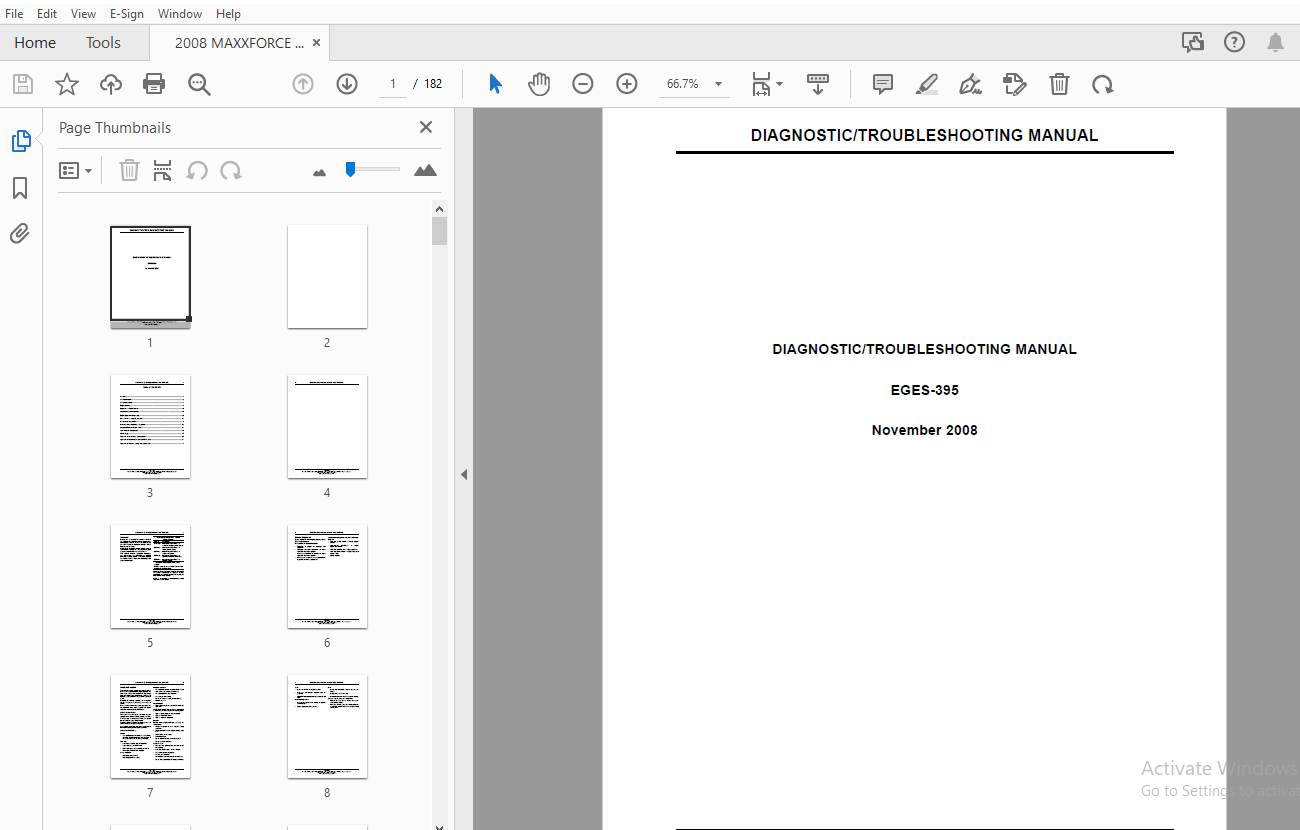This screenshot has height=830, width=1300.
Task: Go to next page arrow
Action: [x=347, y=84]
